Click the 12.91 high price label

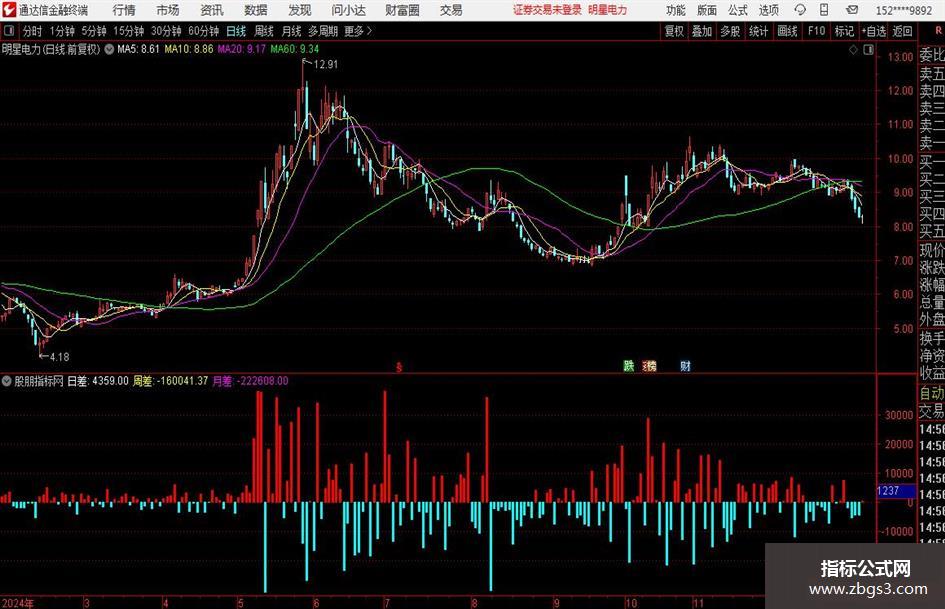tap(326, 65)
